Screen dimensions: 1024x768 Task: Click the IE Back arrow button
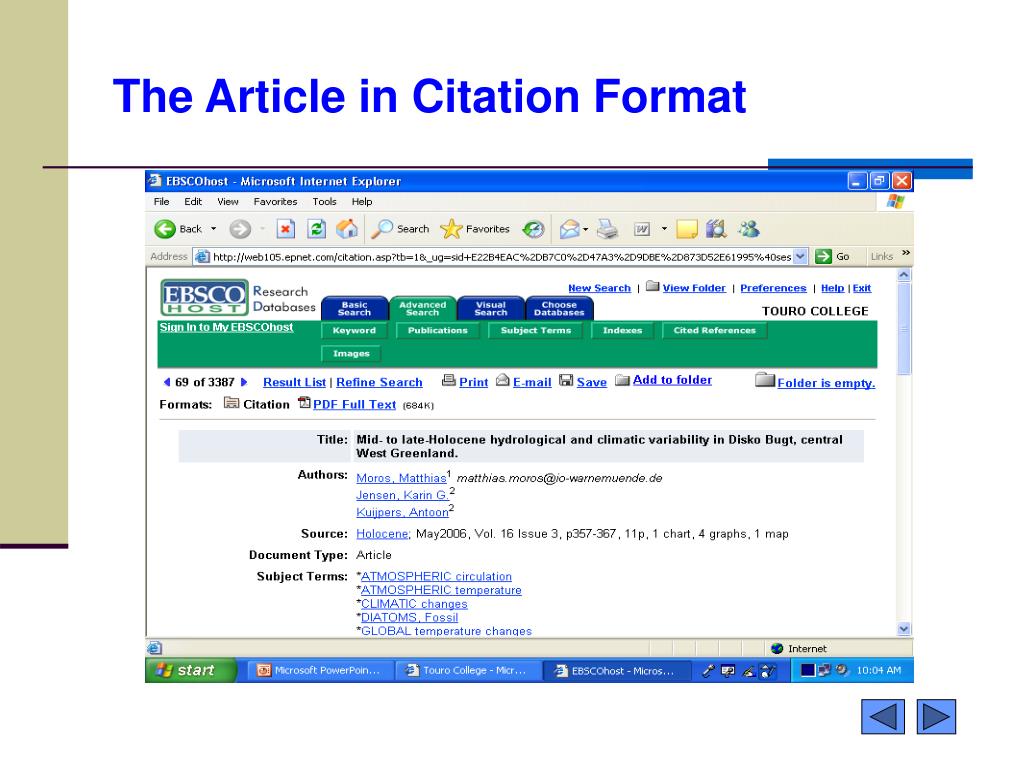(165, 229)
